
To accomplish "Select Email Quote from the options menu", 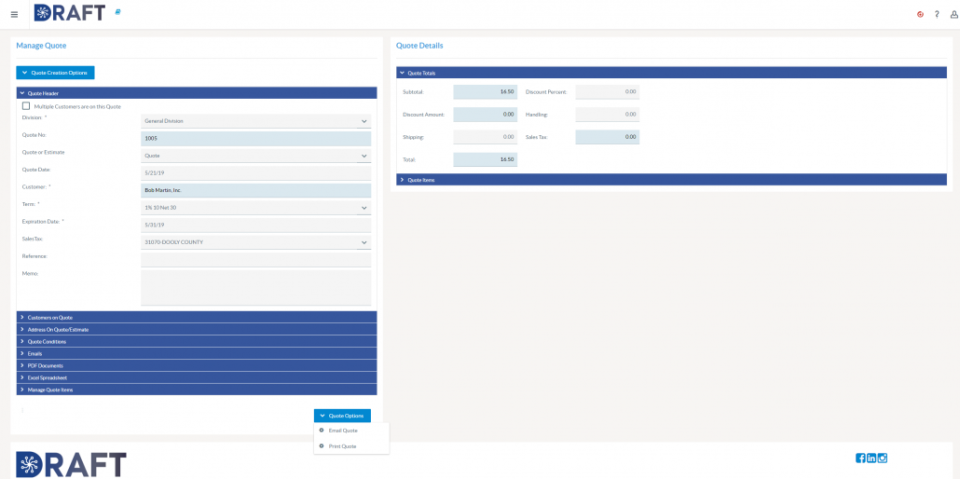I will point(351,431).
